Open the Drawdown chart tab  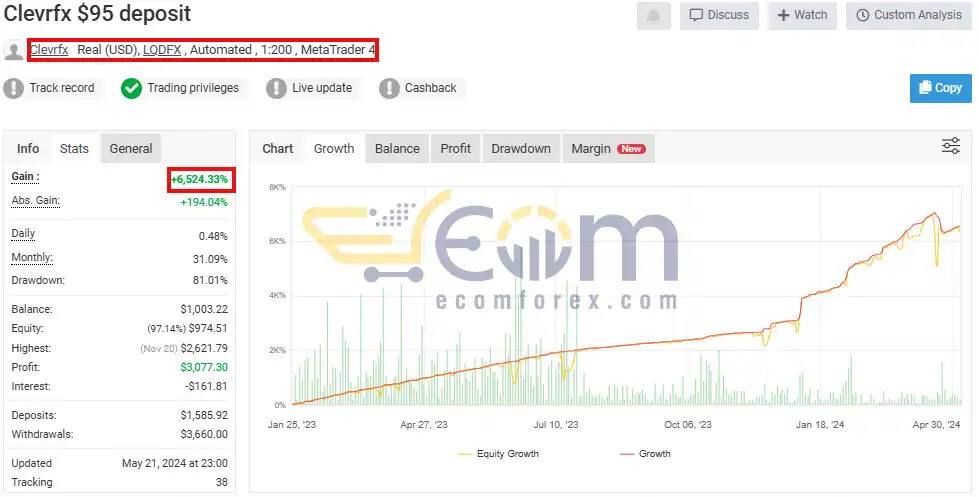click(x=521, y=149)
